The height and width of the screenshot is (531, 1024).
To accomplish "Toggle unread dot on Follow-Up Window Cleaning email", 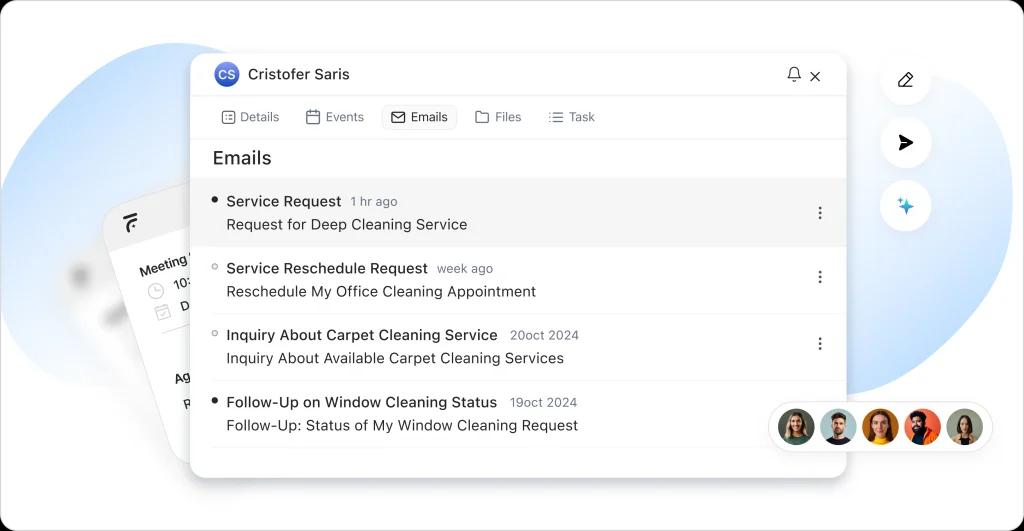I will [215, 401].
